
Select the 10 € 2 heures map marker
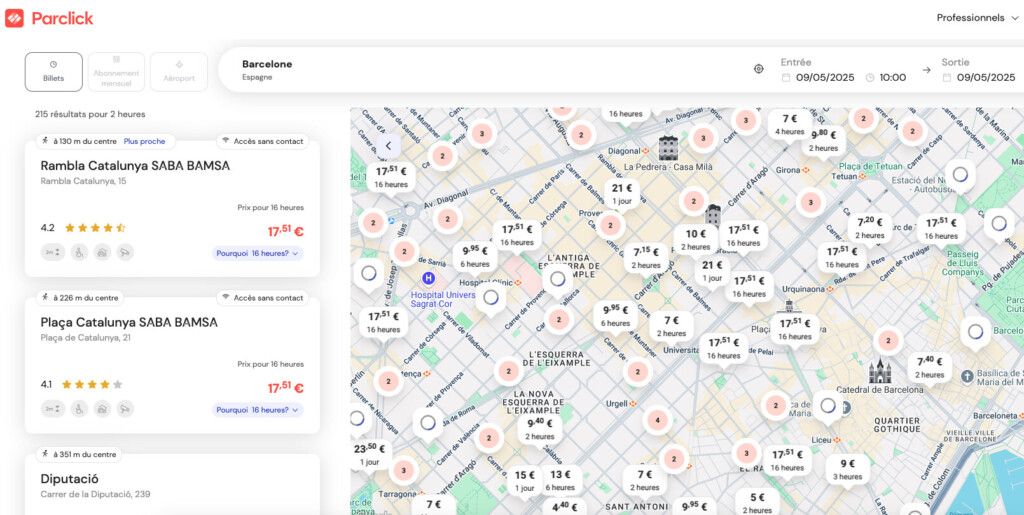(696, 239)
